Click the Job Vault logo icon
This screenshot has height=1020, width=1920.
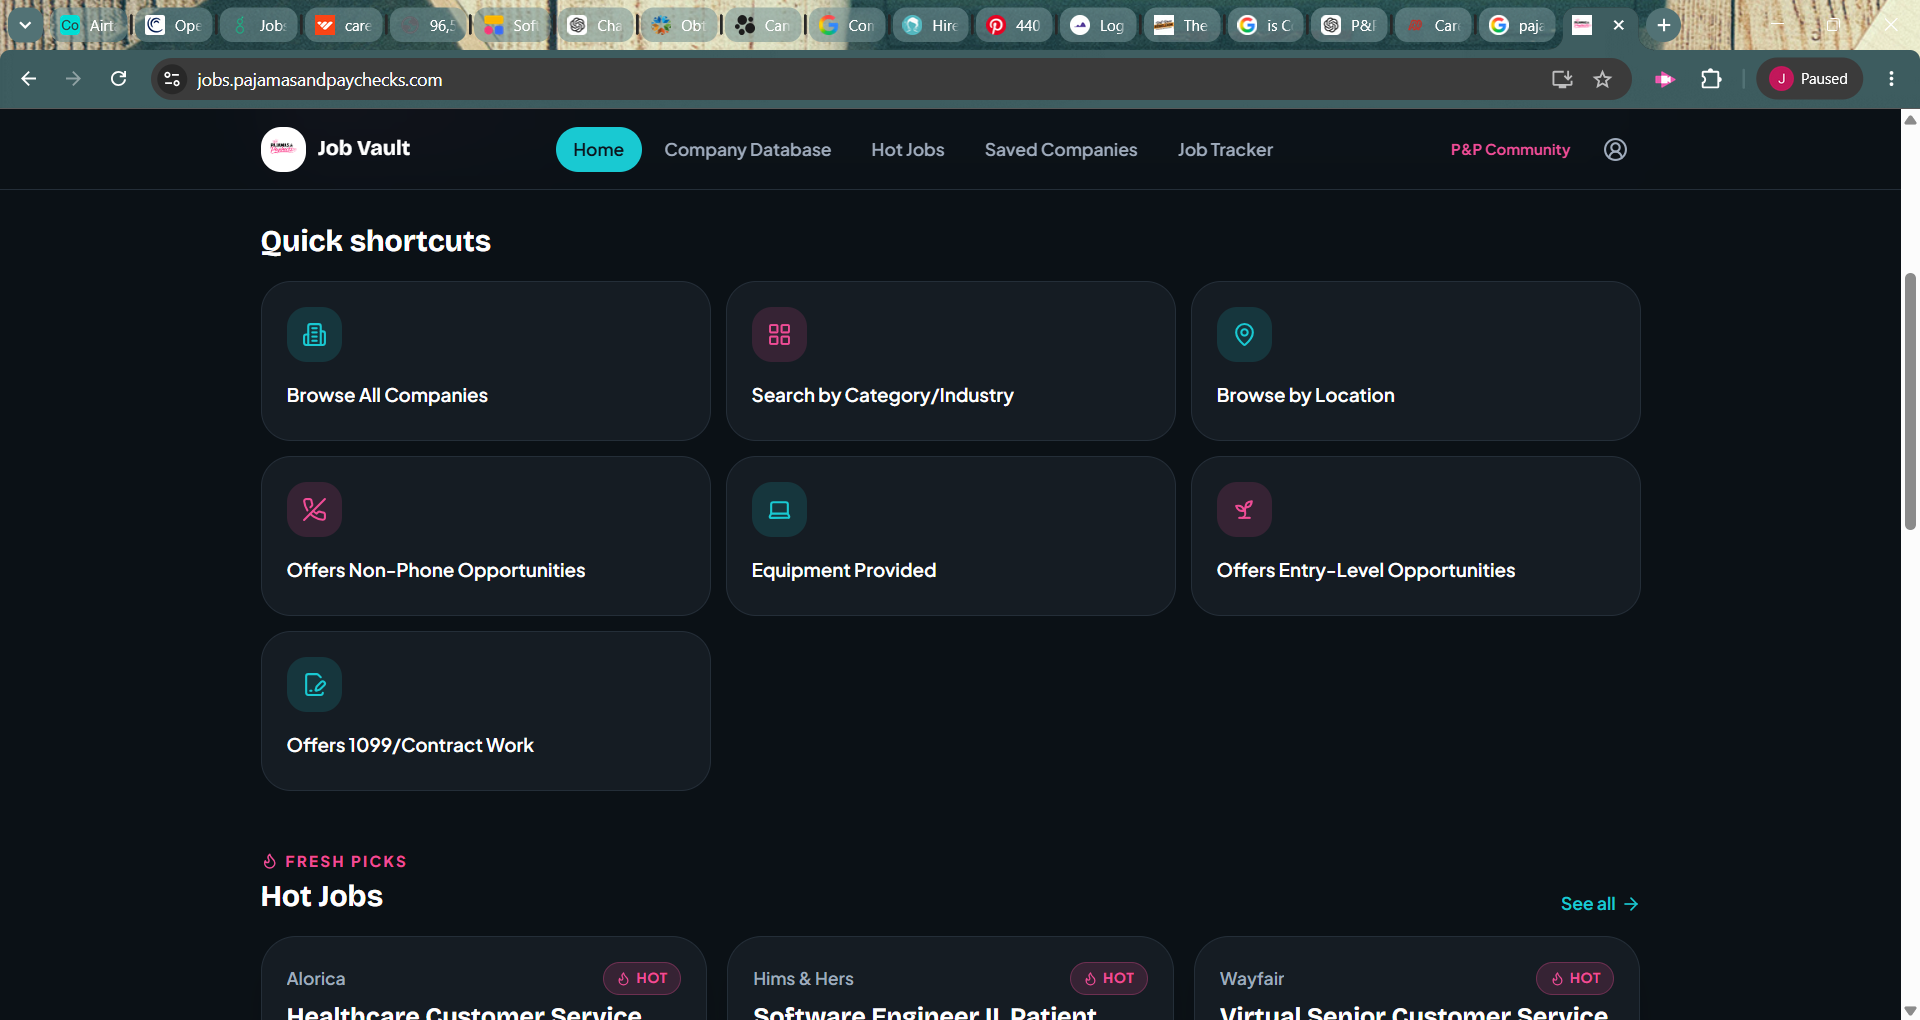pos(283,149)
